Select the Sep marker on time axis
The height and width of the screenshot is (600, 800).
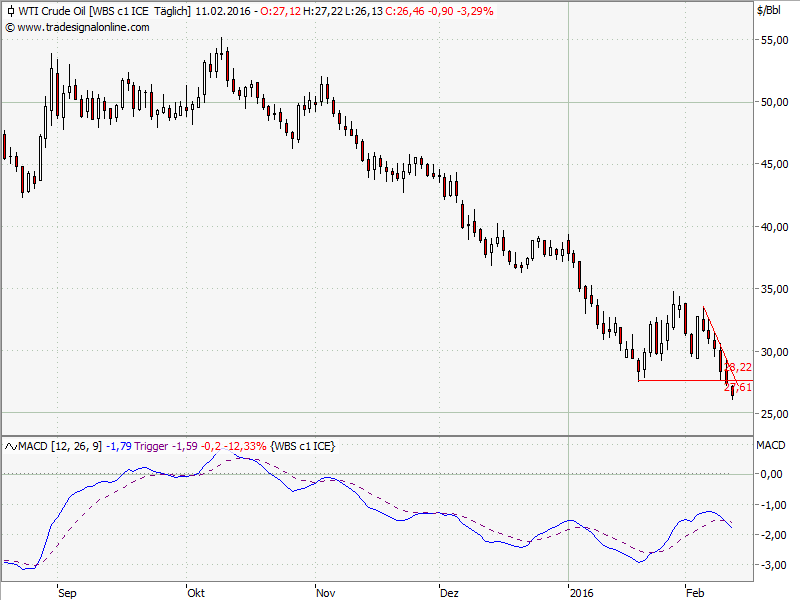point(67,592)
